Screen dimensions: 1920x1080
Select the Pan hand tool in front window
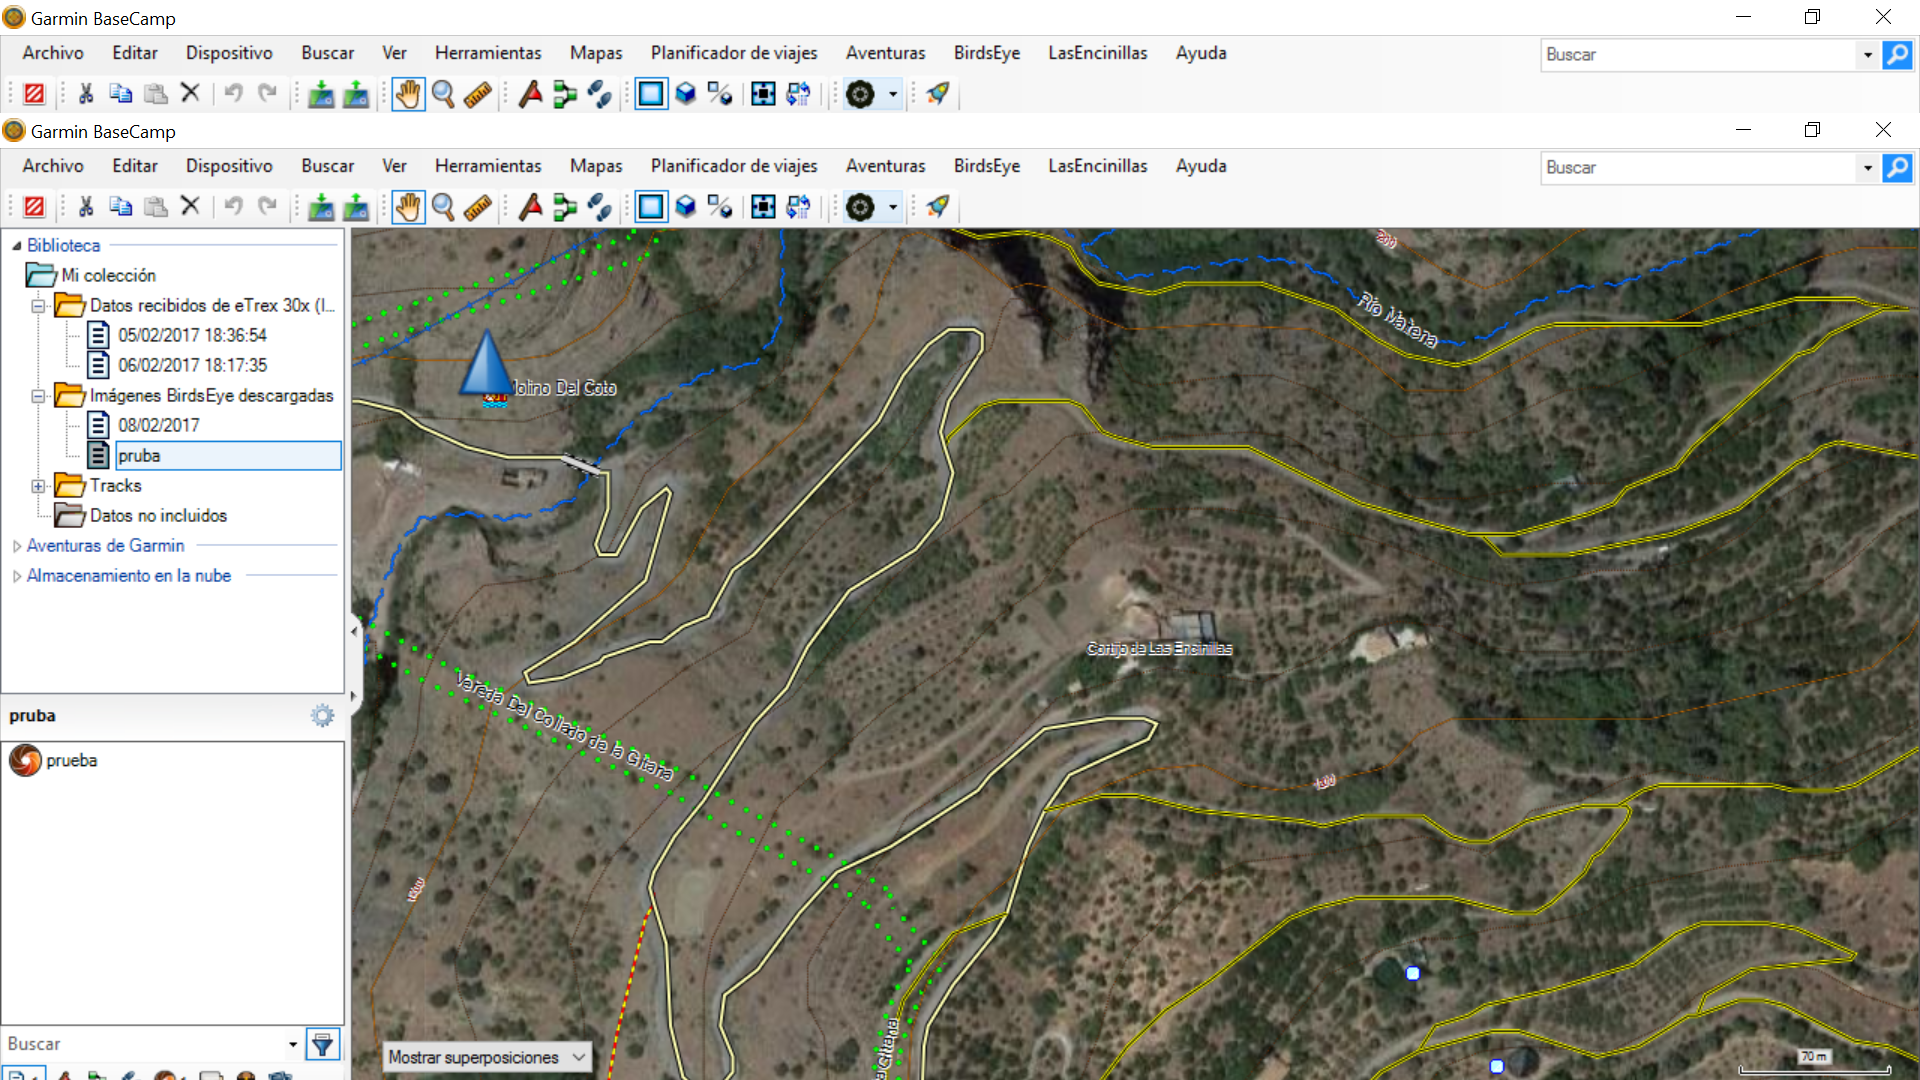point(408,207)
